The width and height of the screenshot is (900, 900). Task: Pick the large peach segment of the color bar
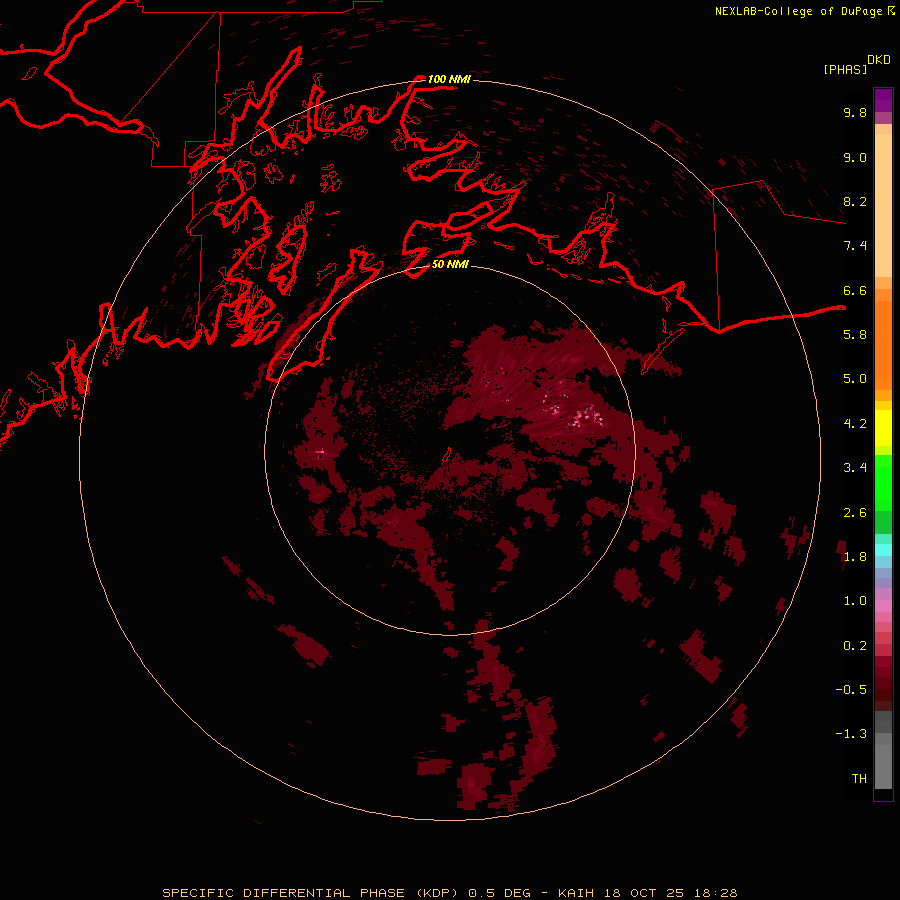tap(883, 205)
